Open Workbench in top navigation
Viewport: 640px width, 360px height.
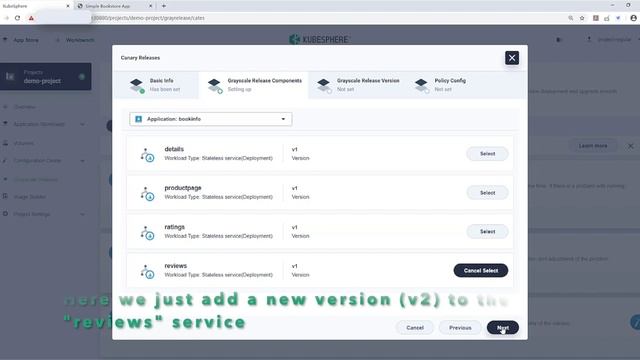[x=76, y=40]
